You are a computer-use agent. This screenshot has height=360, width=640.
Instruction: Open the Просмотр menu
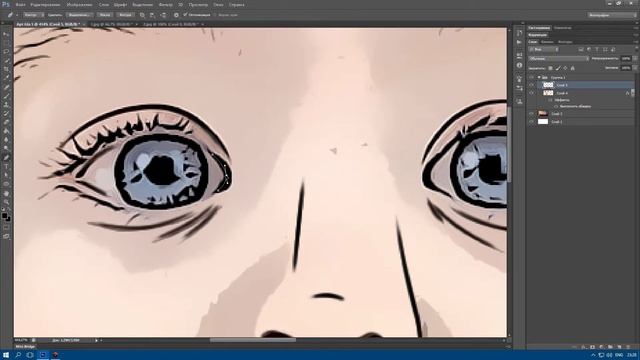[x=198, y=5]
